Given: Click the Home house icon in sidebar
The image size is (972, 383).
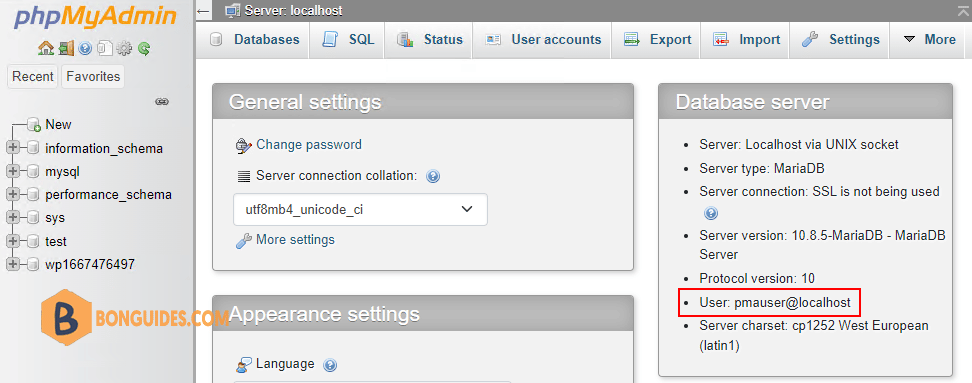Looking at the screenshot, I should point(45,48).
